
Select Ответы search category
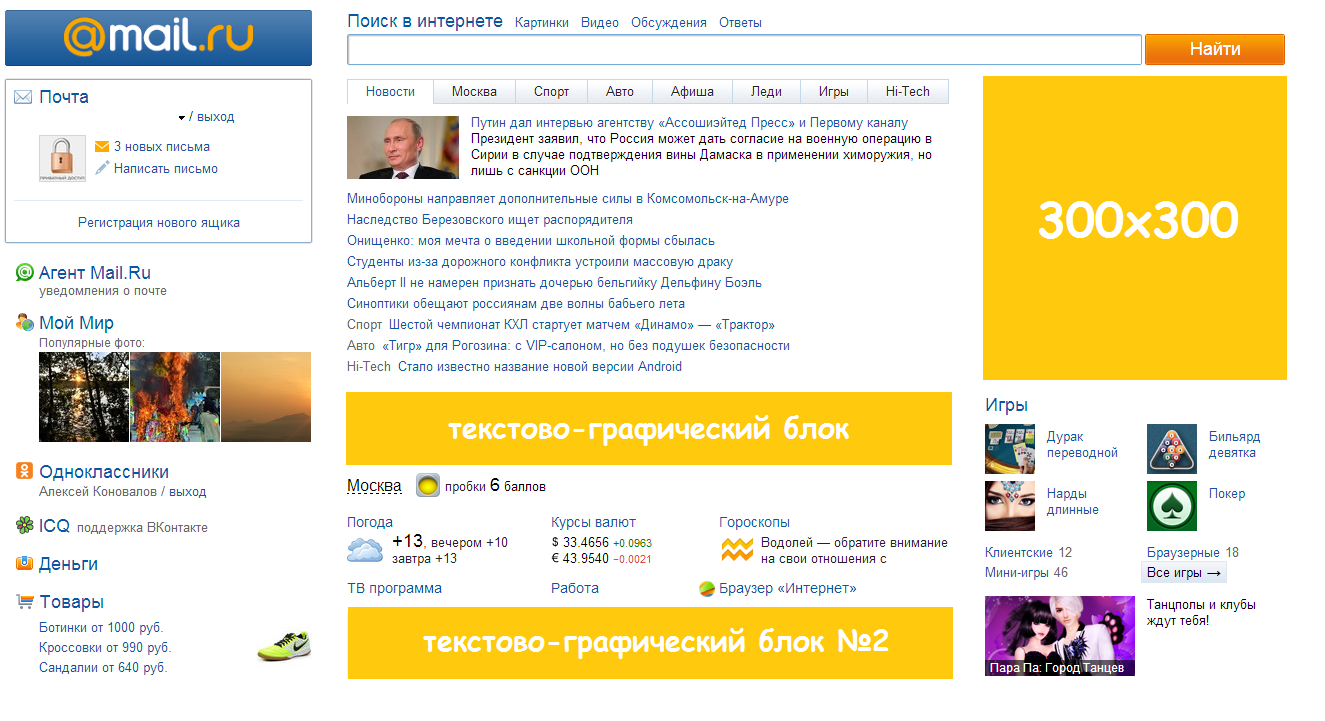click(x=740, y=22)
